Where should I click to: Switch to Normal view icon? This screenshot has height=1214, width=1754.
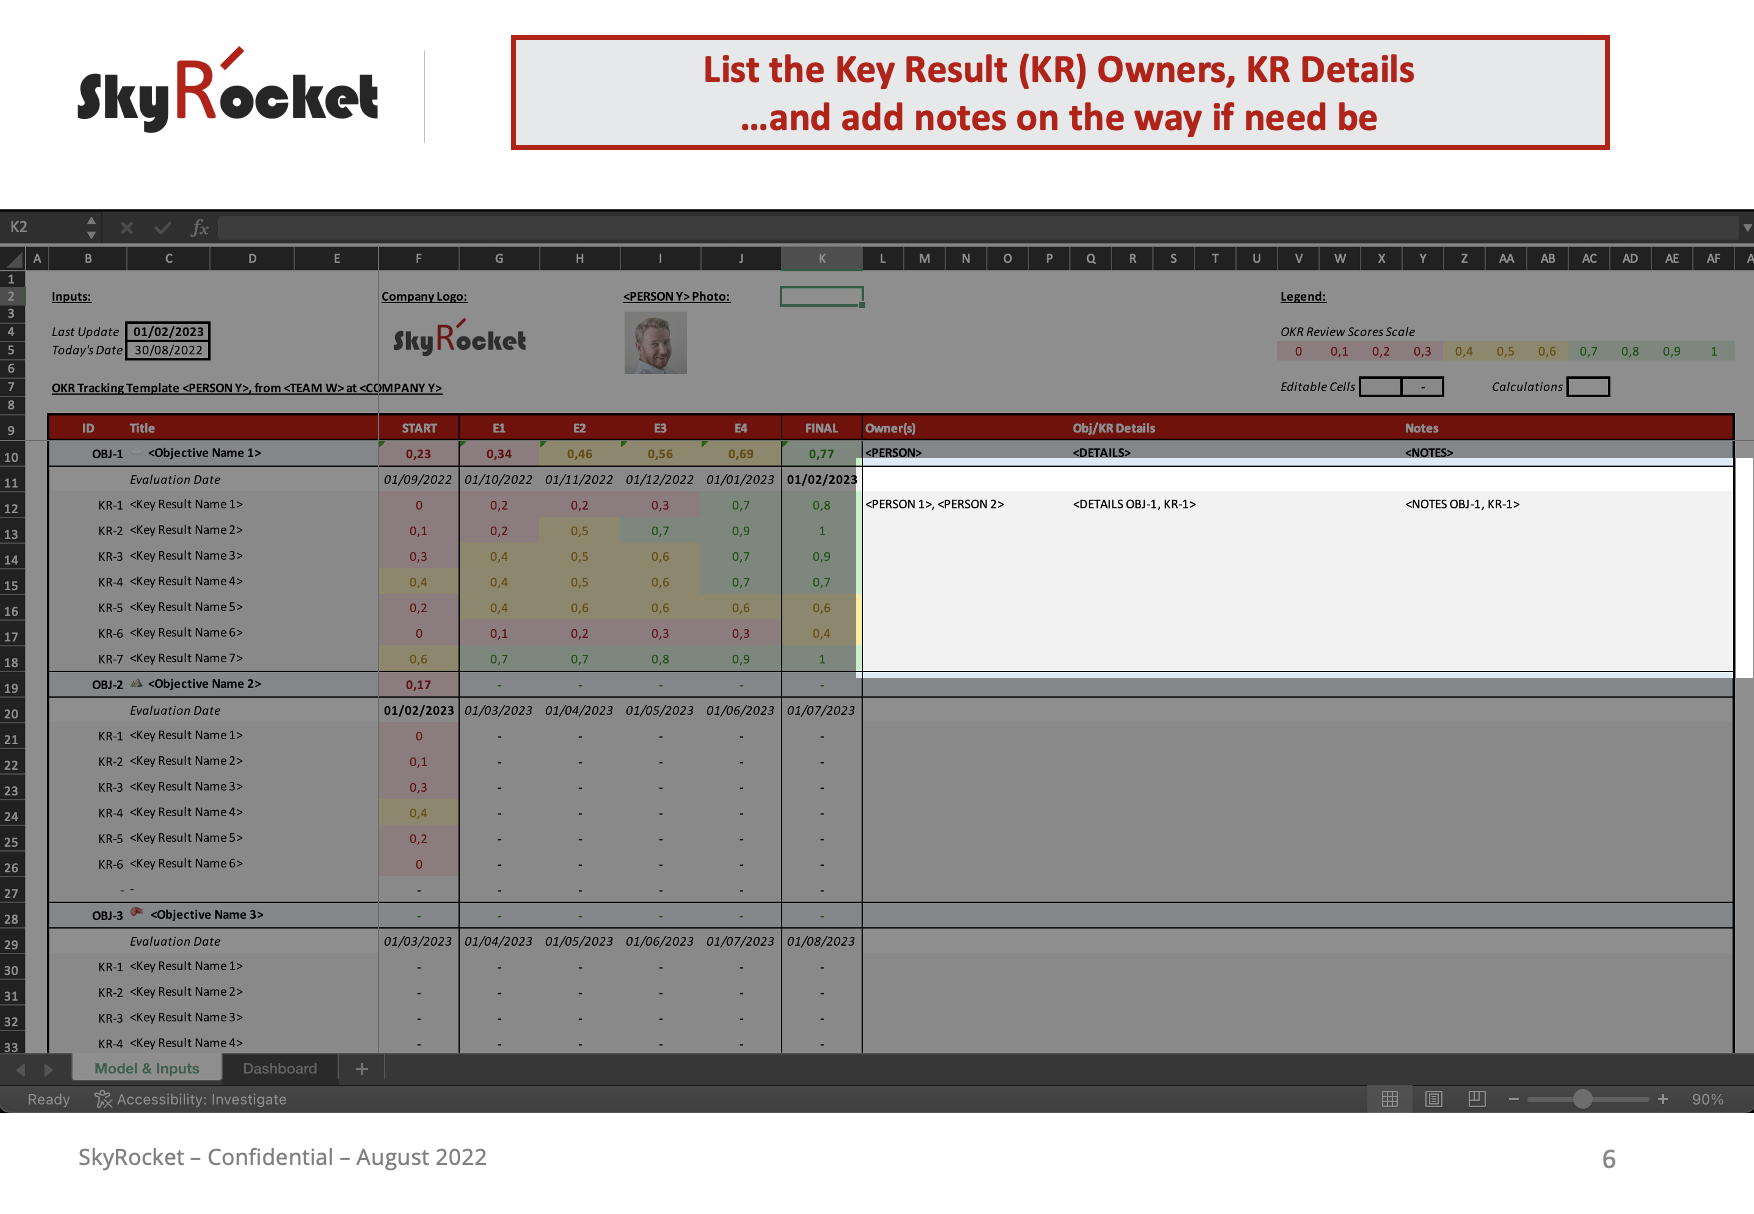click(x=1390, y=1099)
